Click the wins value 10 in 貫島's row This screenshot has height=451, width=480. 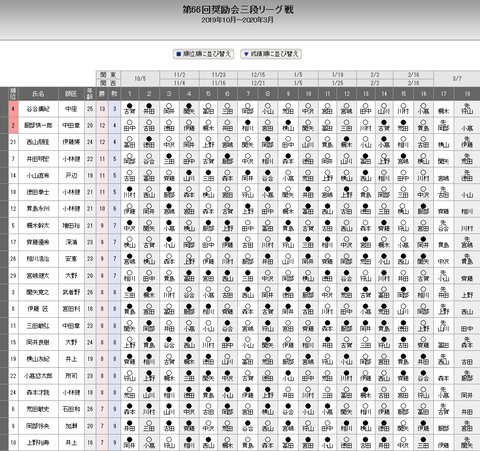click(102, 209)
